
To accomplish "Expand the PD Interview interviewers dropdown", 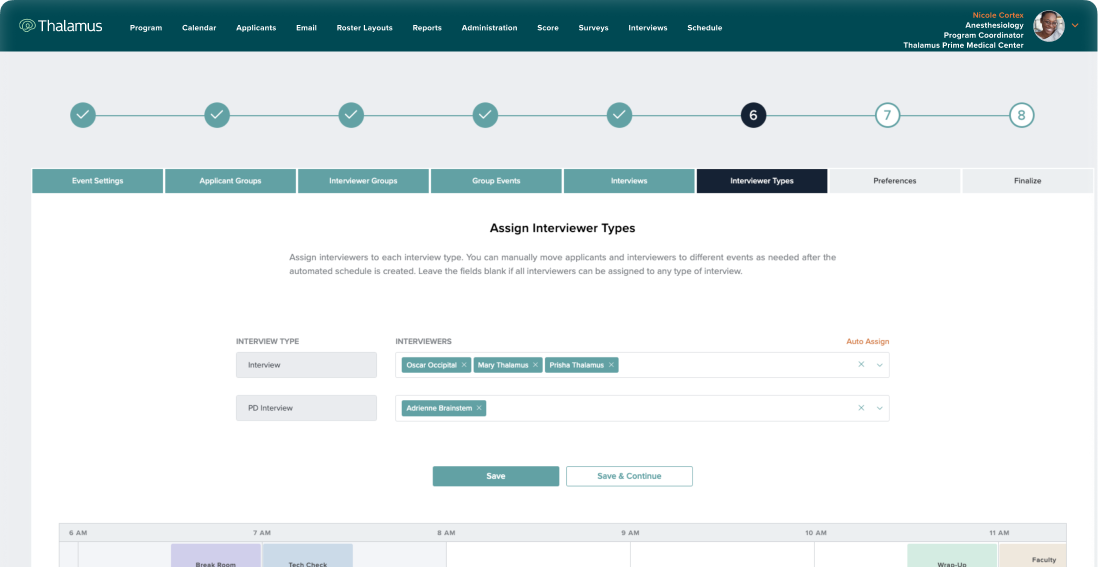I will pos(880,408).
